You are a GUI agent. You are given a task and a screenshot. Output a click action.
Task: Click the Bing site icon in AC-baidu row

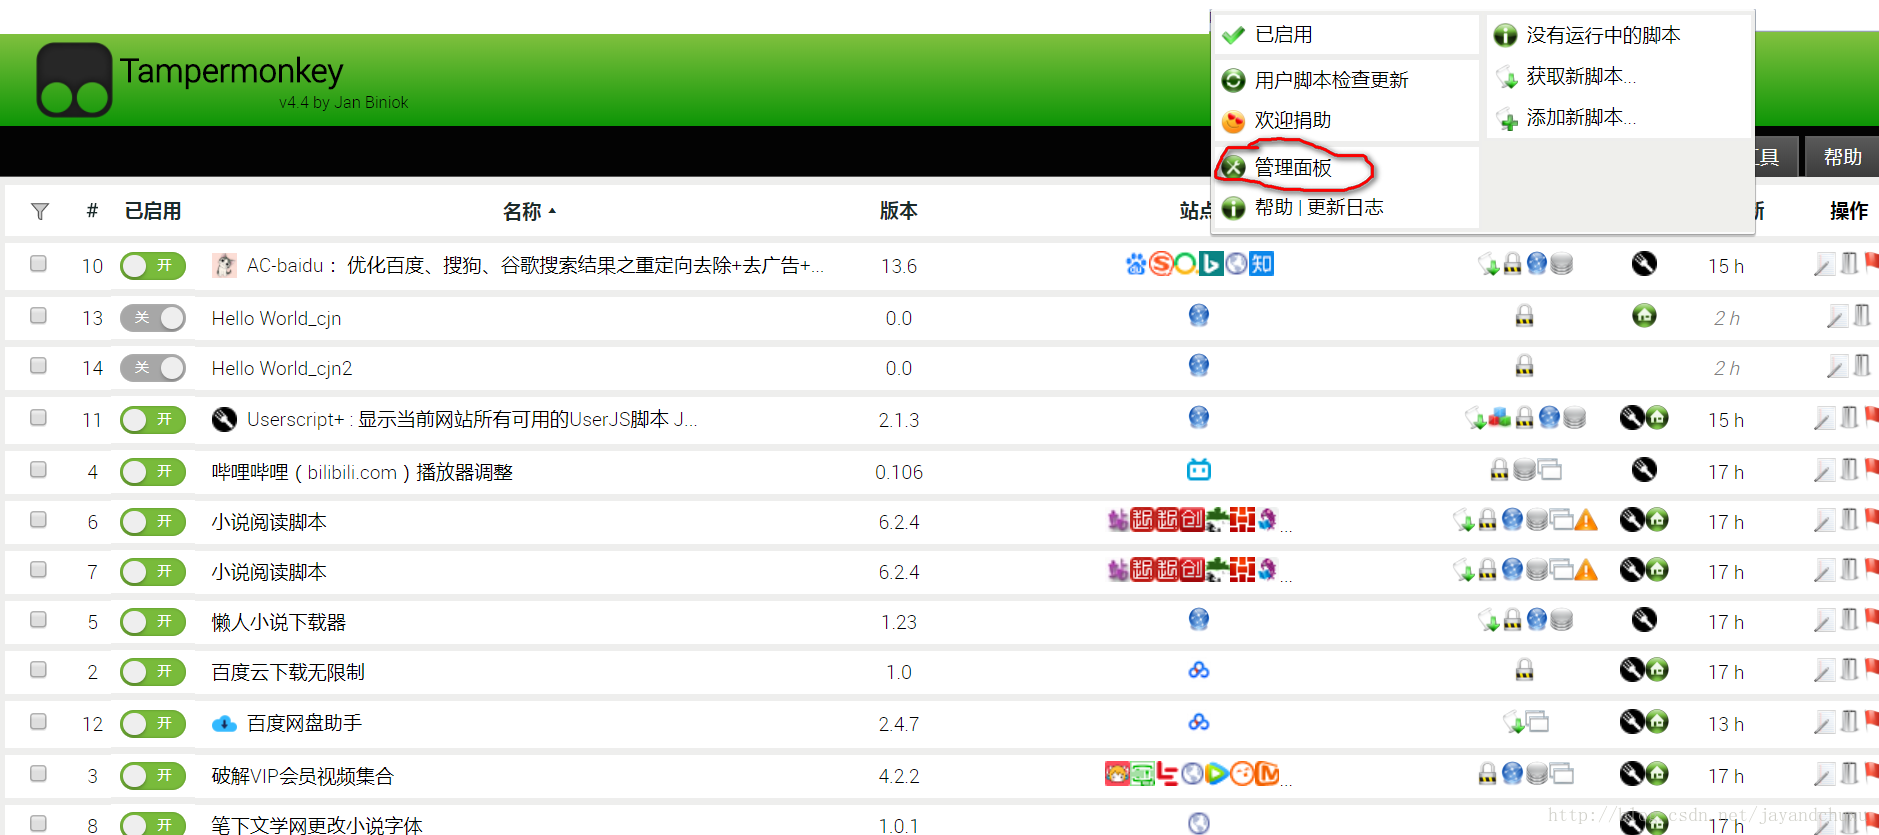click(x=1211, y=264)
